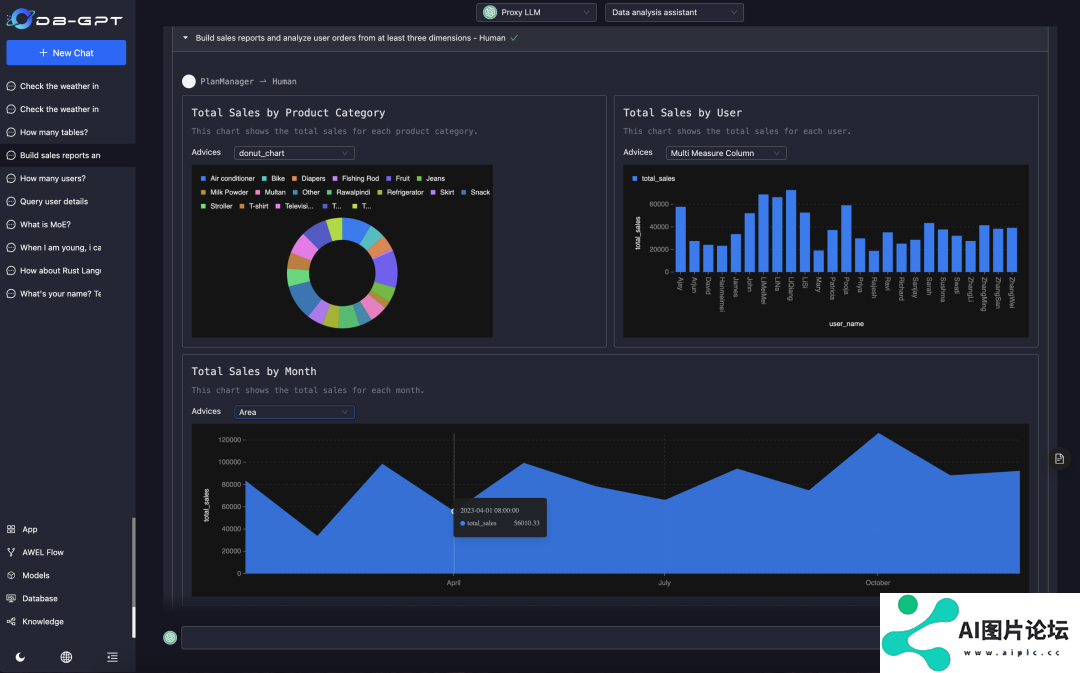Viewport: 1080px width, 673px height.
Task: Open Models page
Action: pos(36,576)
